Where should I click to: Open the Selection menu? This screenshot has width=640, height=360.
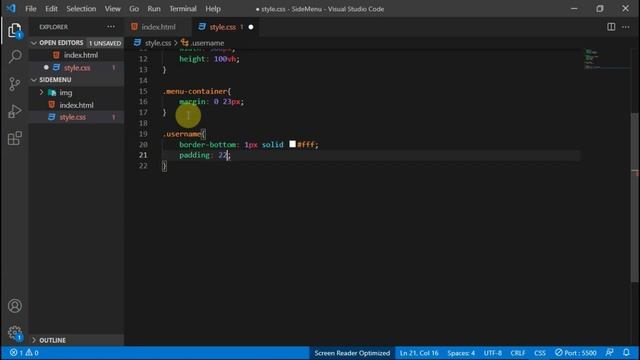pos(81,9)
